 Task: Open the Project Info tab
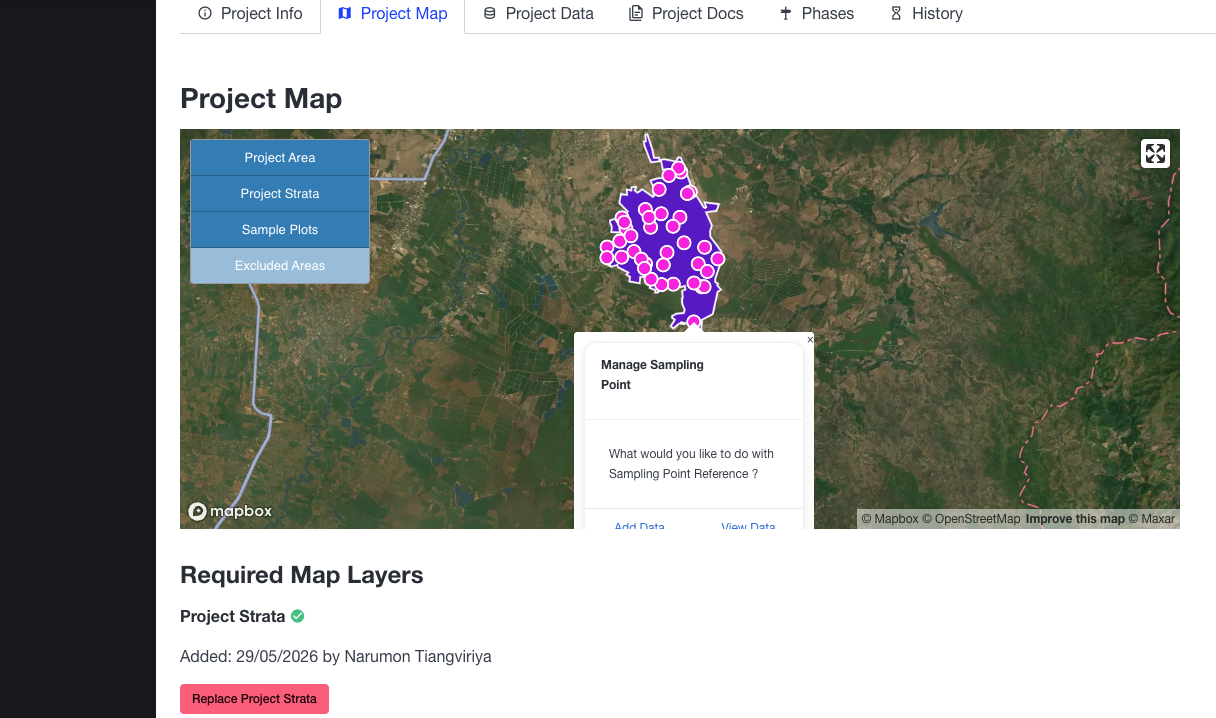(250, 14)
